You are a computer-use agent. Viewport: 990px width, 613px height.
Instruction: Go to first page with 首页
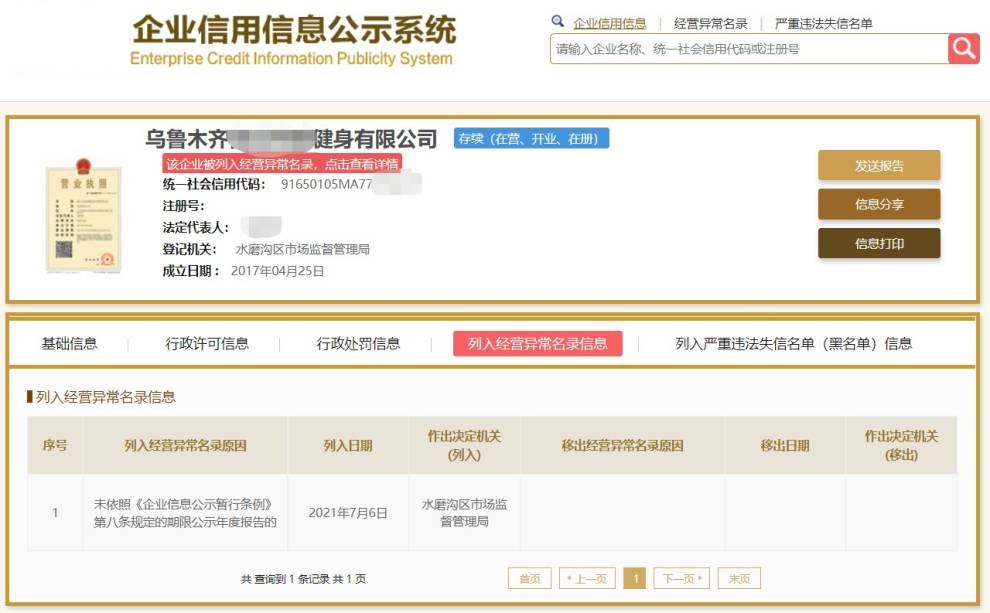pyautogui.click(x=529, y=579)
